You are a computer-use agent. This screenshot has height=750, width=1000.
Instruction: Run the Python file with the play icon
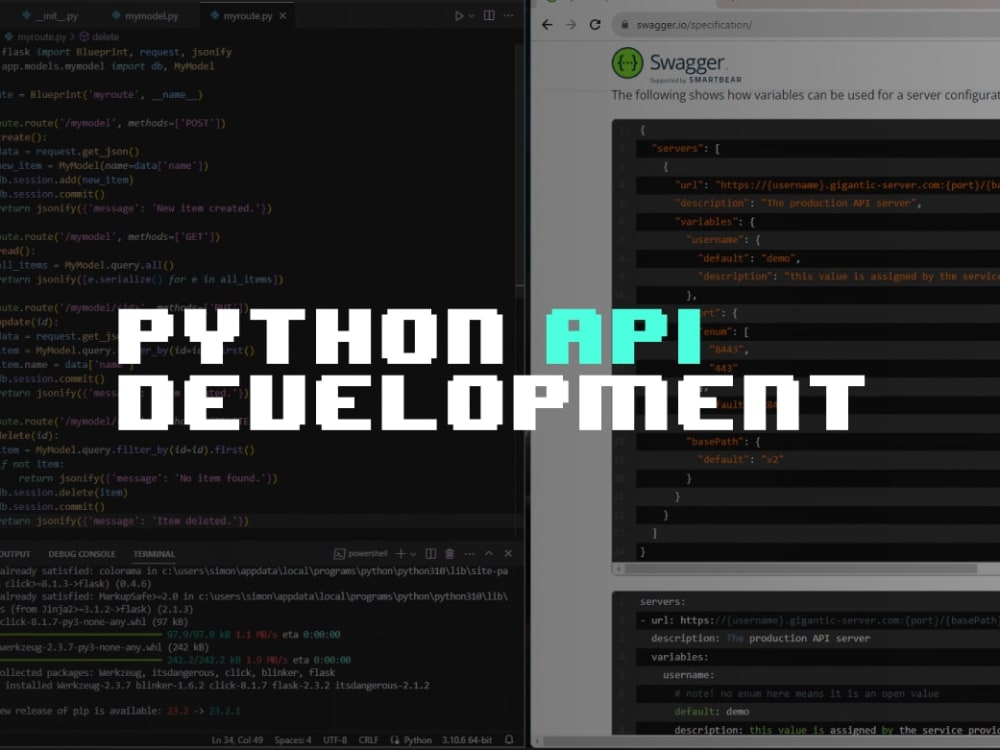coord(459,15)
